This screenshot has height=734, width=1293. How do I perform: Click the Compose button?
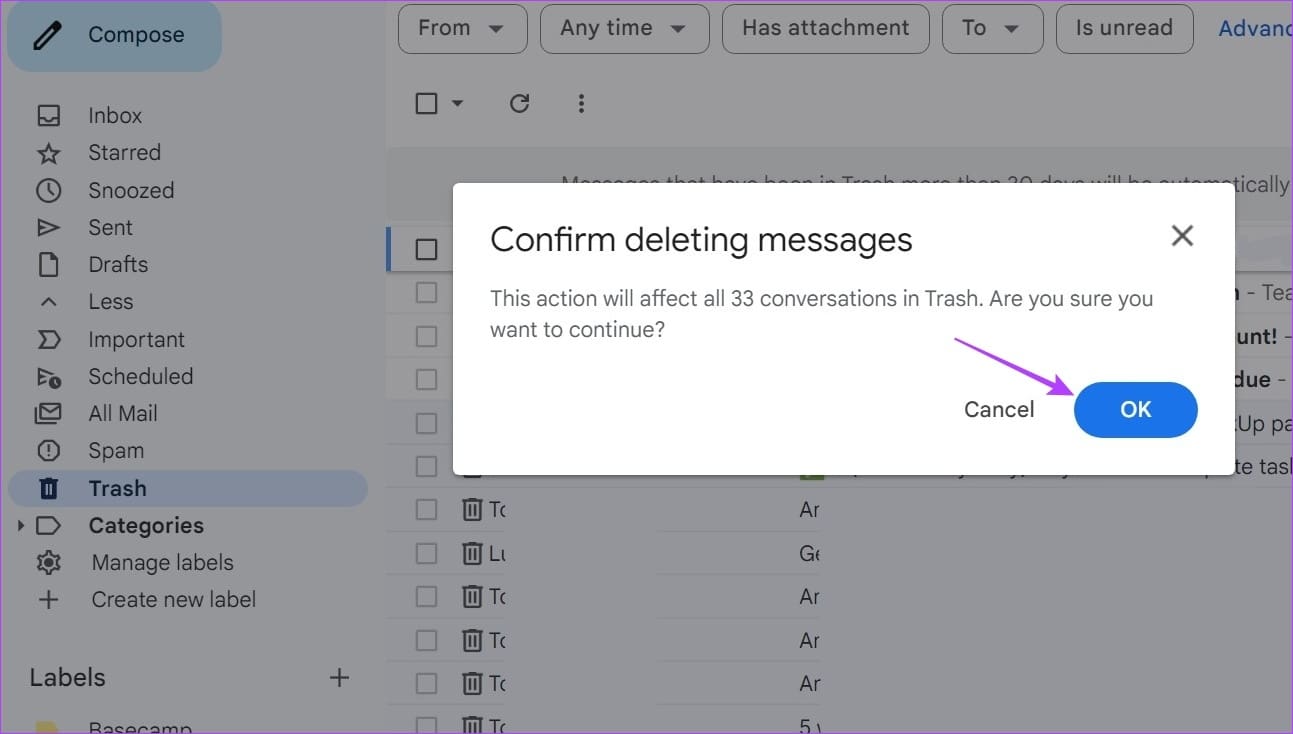pyautogui.click(x=114, y=35)
